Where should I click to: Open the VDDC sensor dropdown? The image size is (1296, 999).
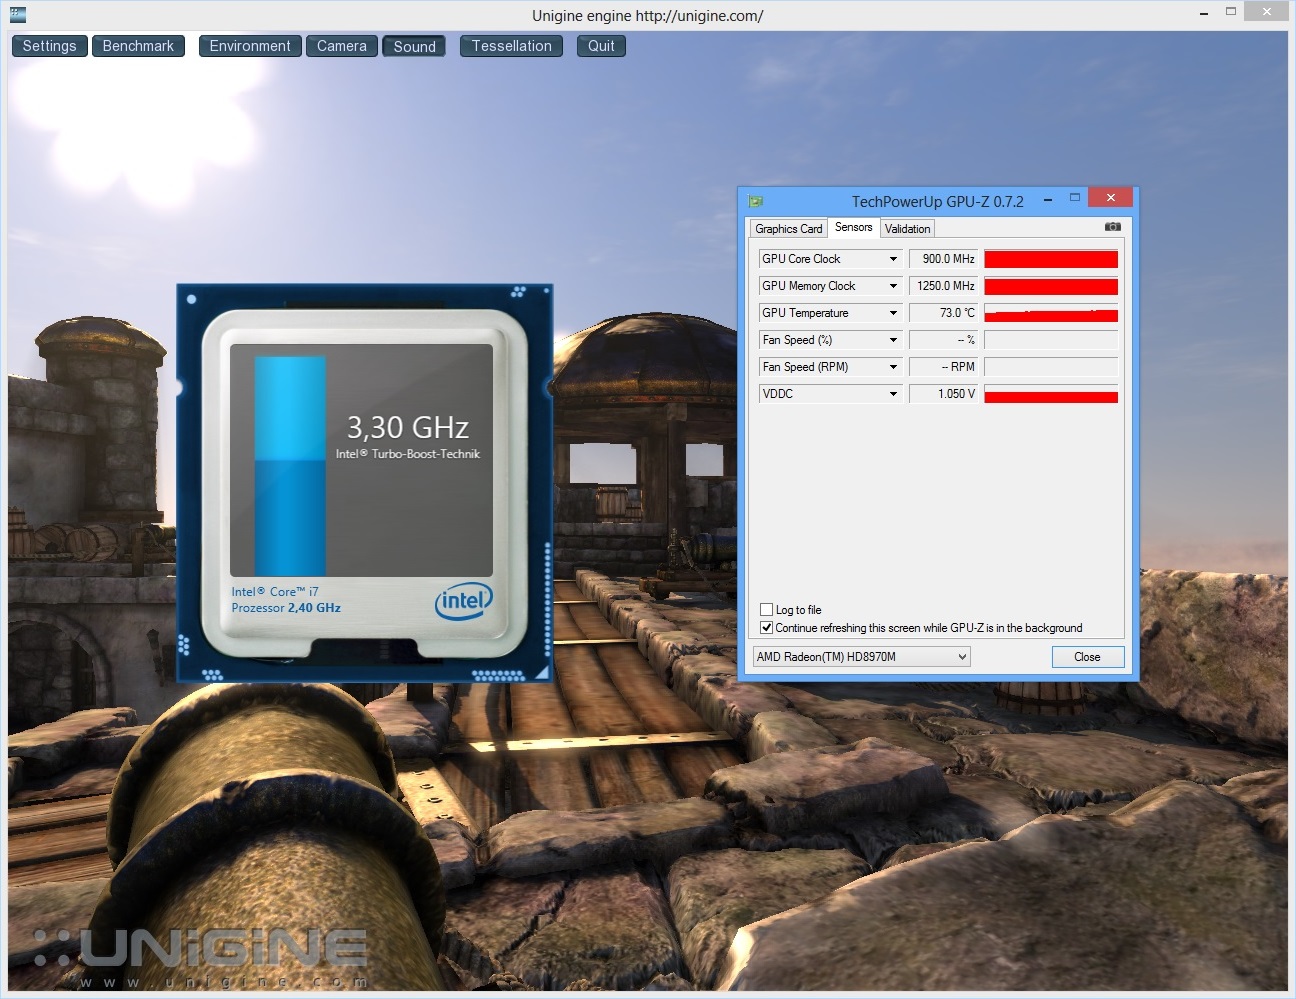pos(893,394)
